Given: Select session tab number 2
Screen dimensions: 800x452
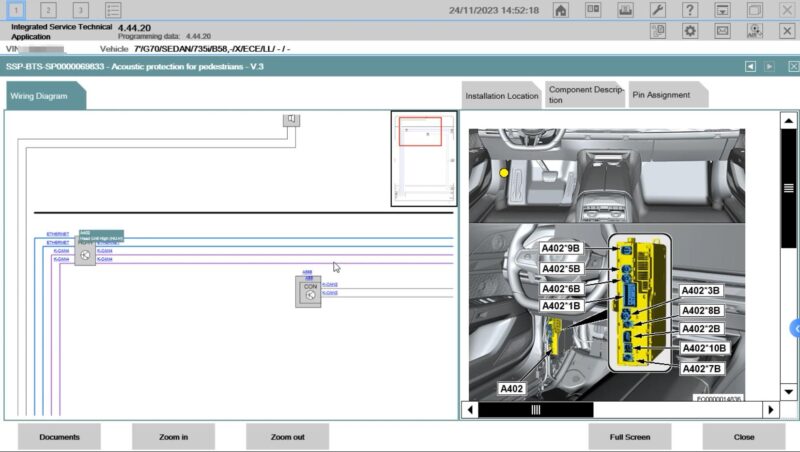Looking at the screenshot, I should [48, 10].
